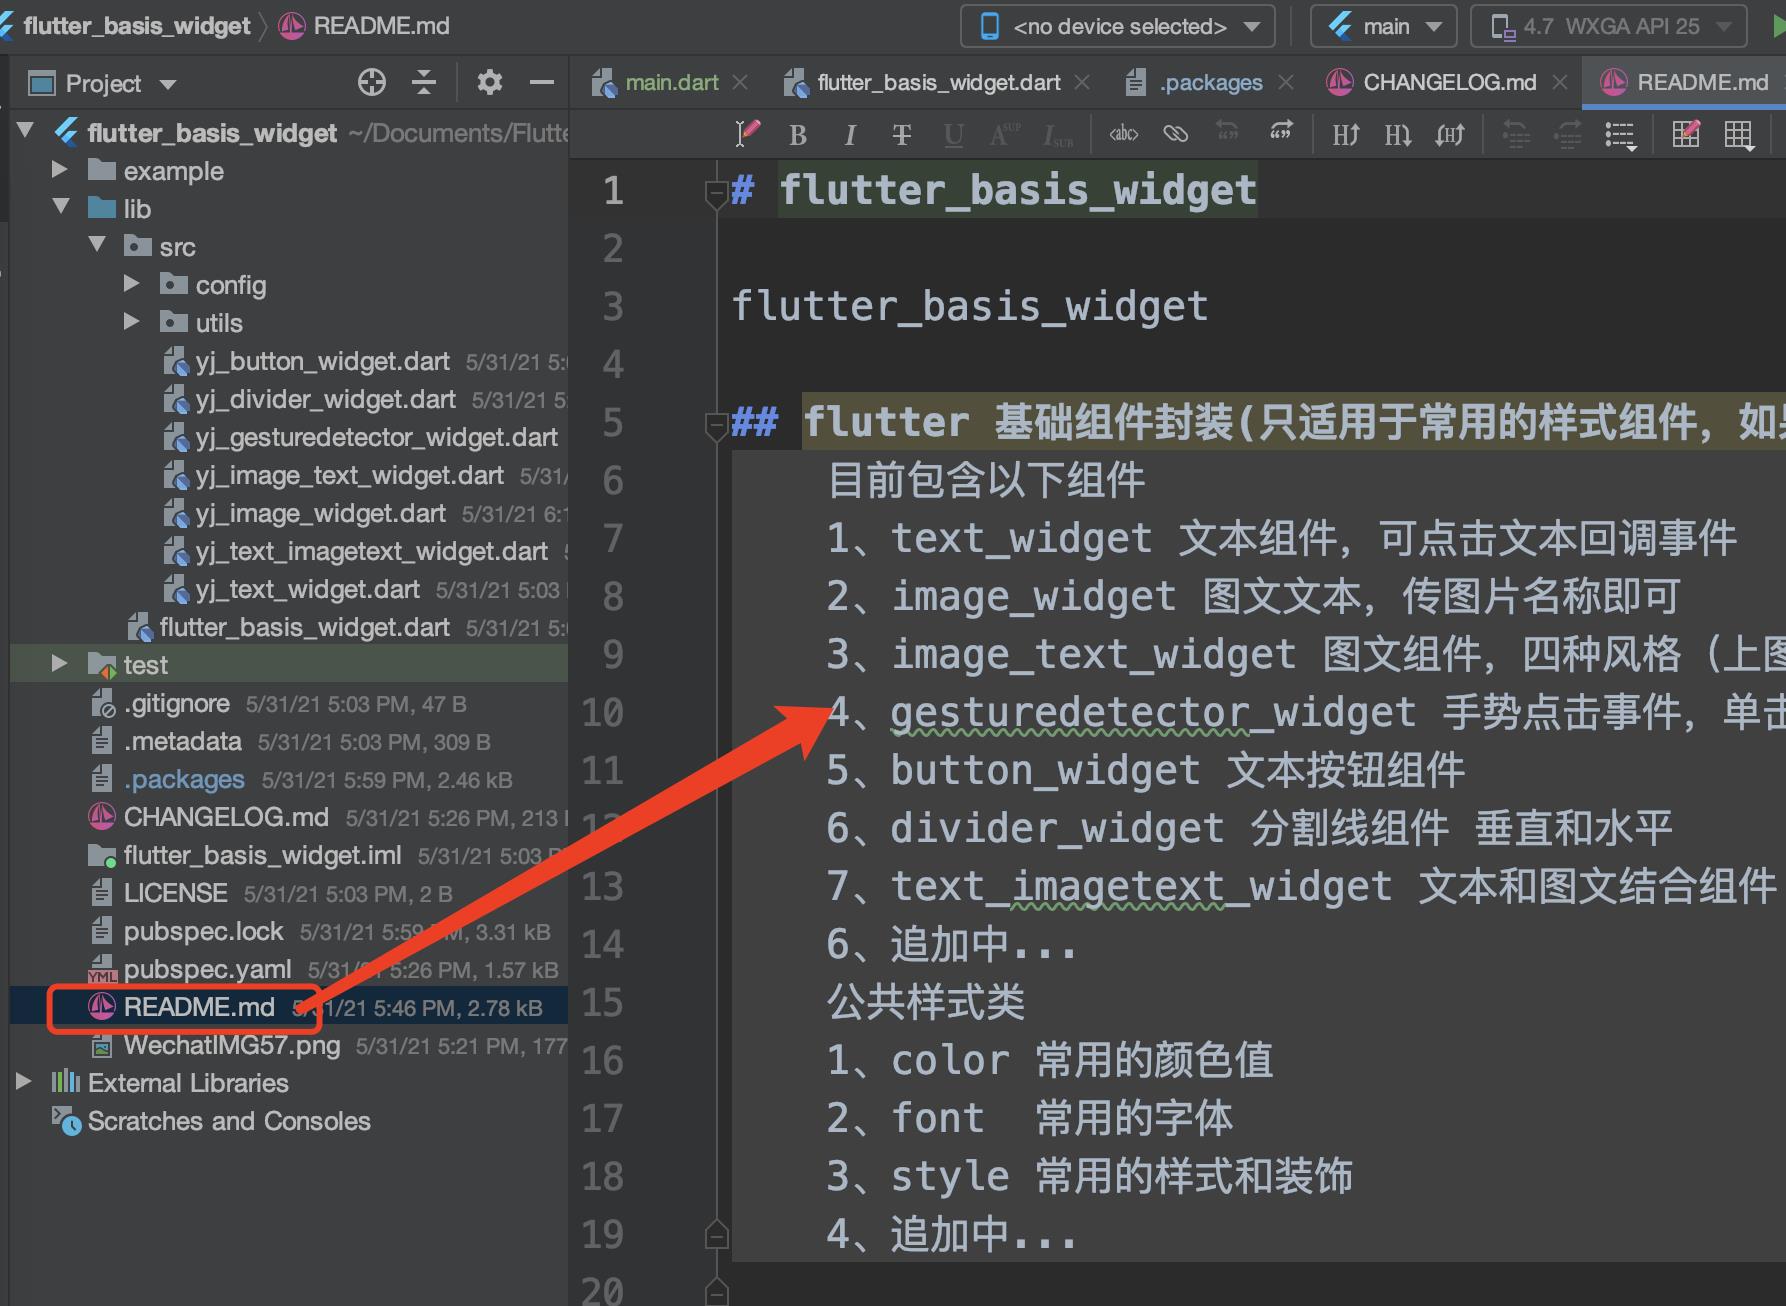Open the main run configuration dropdown
This screenshot has width=1786, height=1306.
(1385, 27)
